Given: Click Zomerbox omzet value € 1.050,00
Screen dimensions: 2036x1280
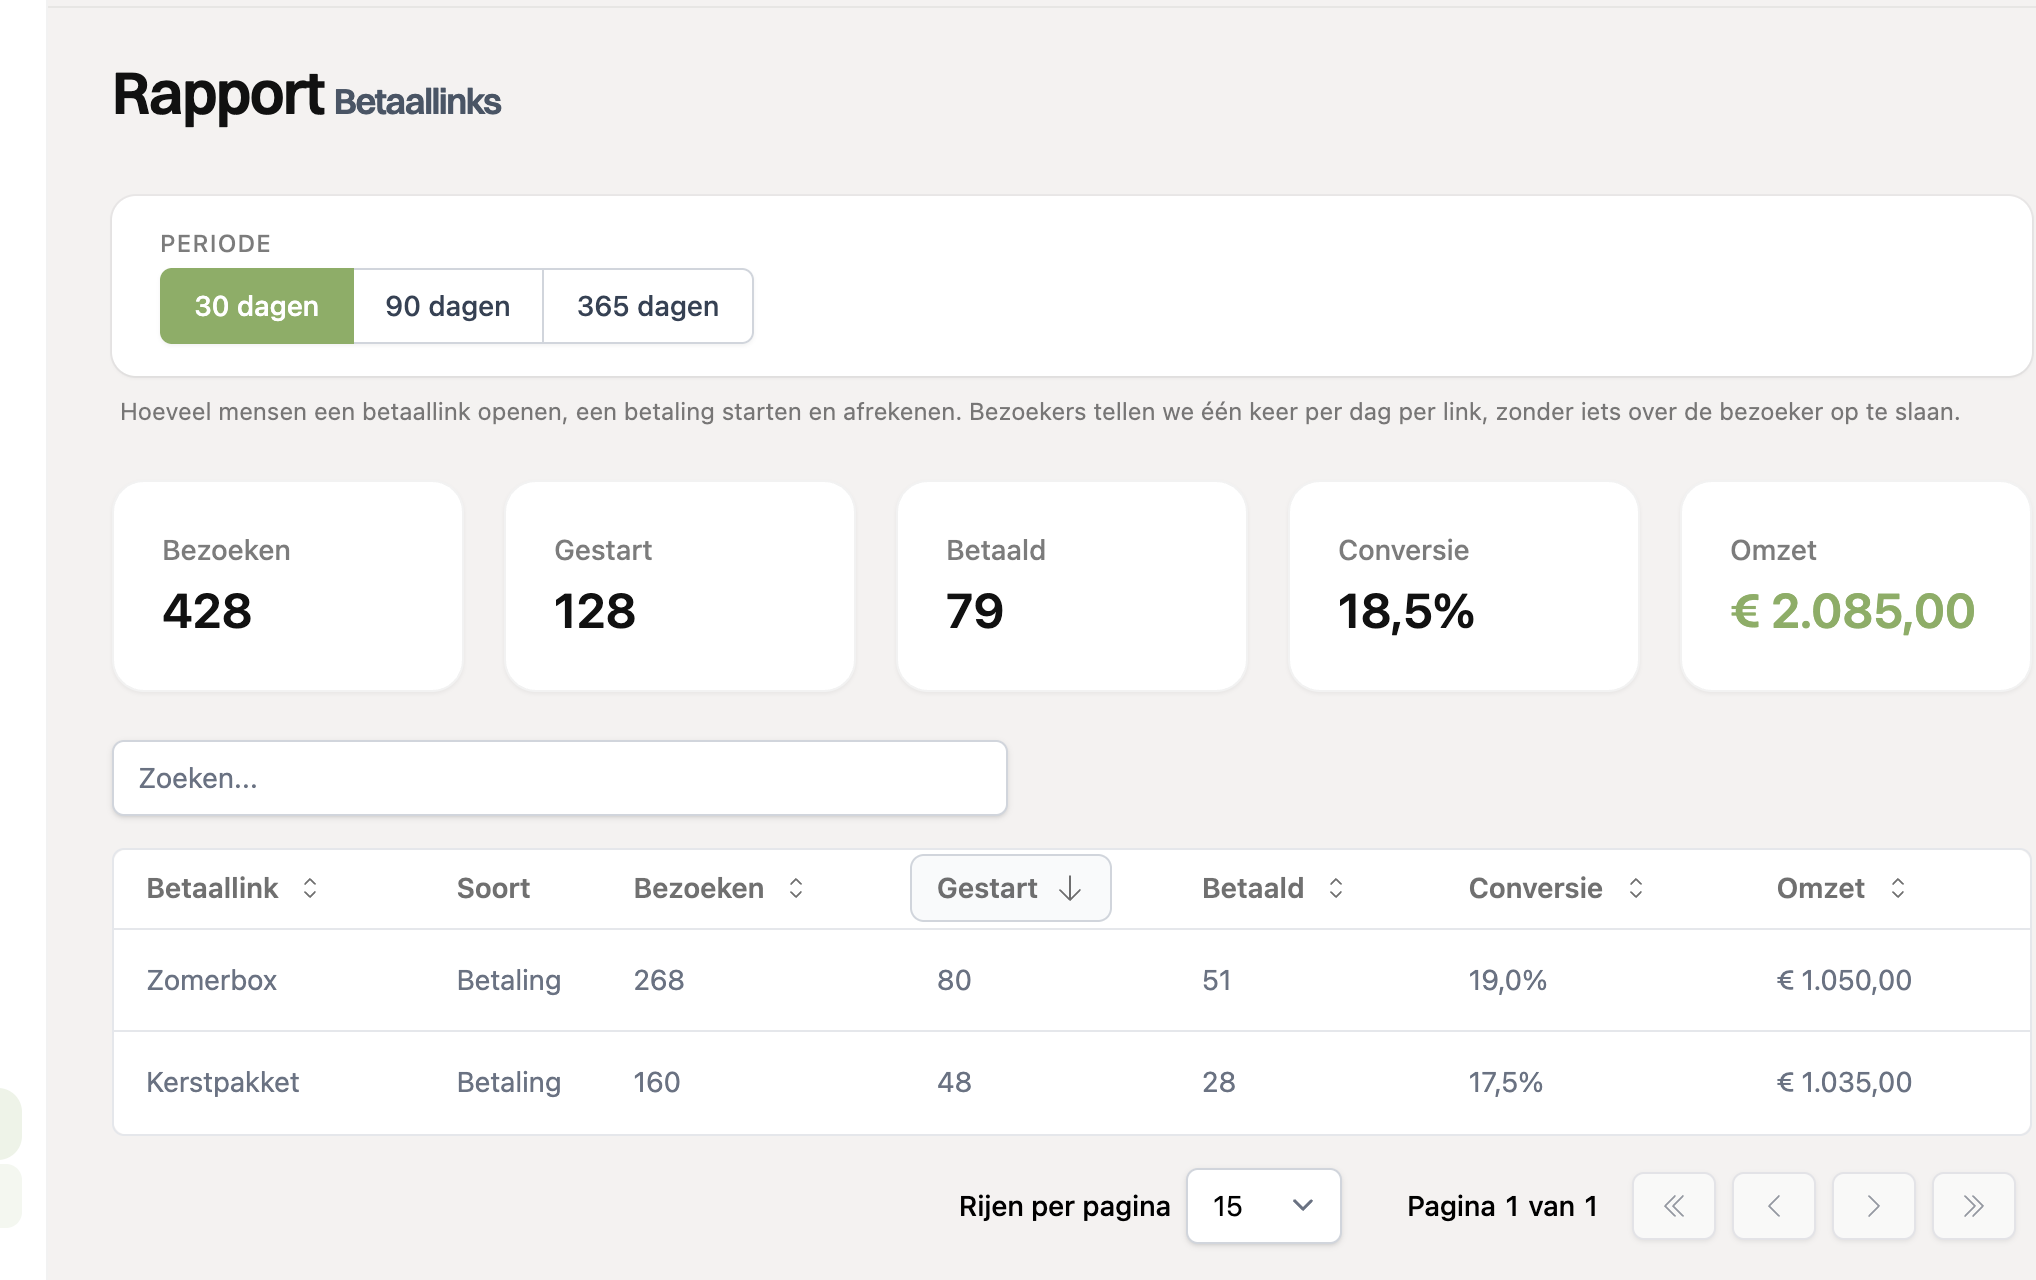Looking at the screenshot, I should click(1844, 980).
